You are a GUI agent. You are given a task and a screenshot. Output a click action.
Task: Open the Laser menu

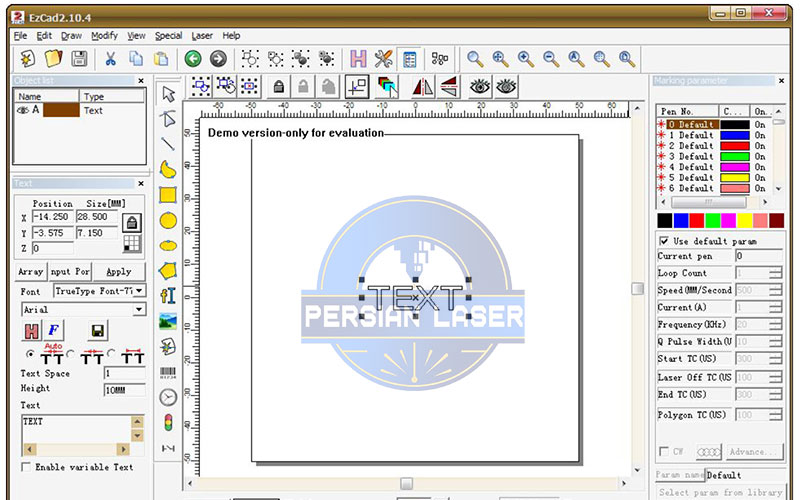pos(202,36)
